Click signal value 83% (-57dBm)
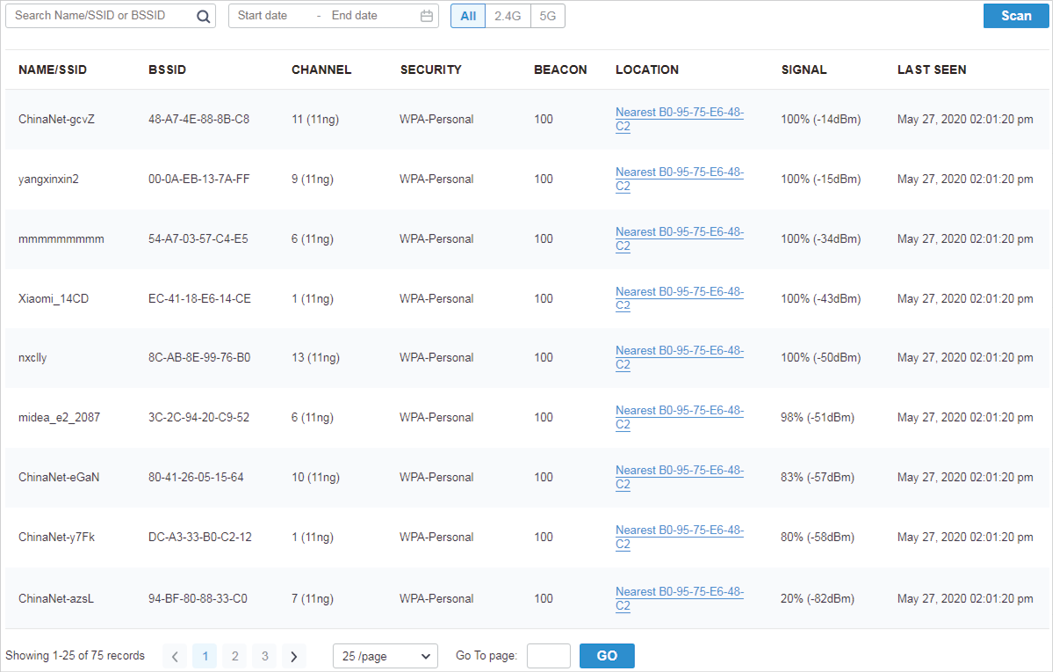The image size is (1053, 672). [x=817, y=477]
